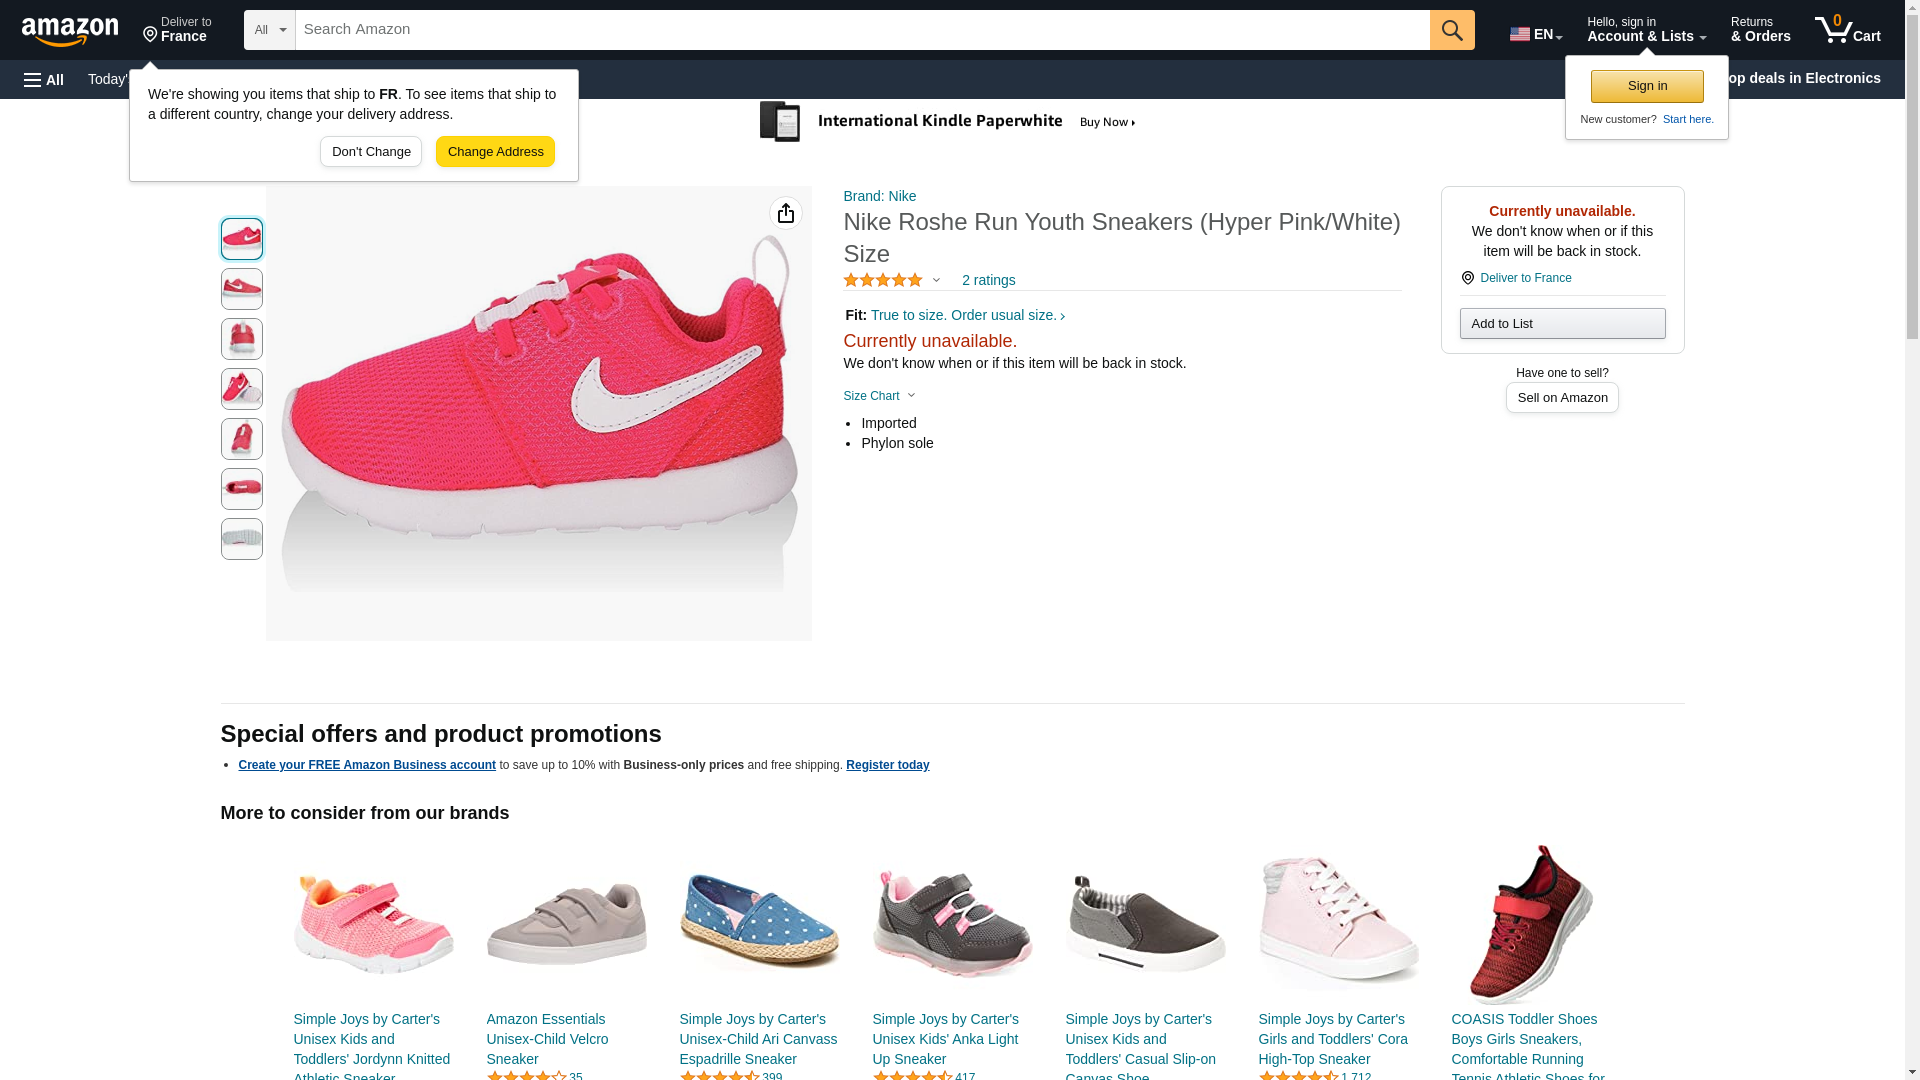Open the 2 ratings link
This screenshot has width=1920, height=1080.
tap(988, 281)
